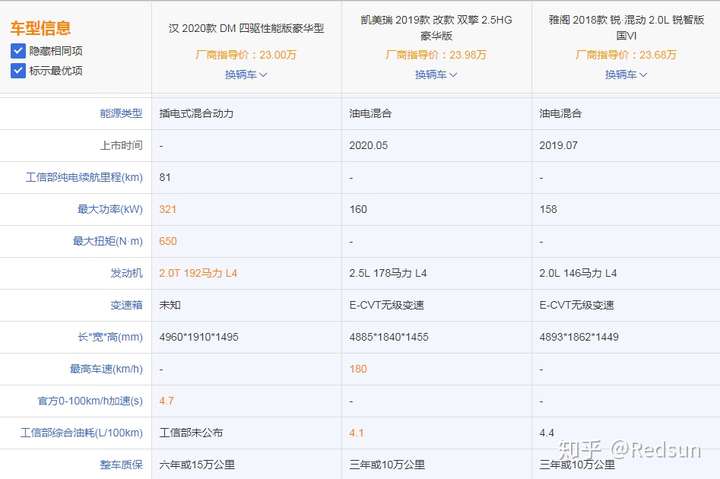
Task: Click the 官方0-100km/h加速(s) row label
Action: tap(90, 401)
